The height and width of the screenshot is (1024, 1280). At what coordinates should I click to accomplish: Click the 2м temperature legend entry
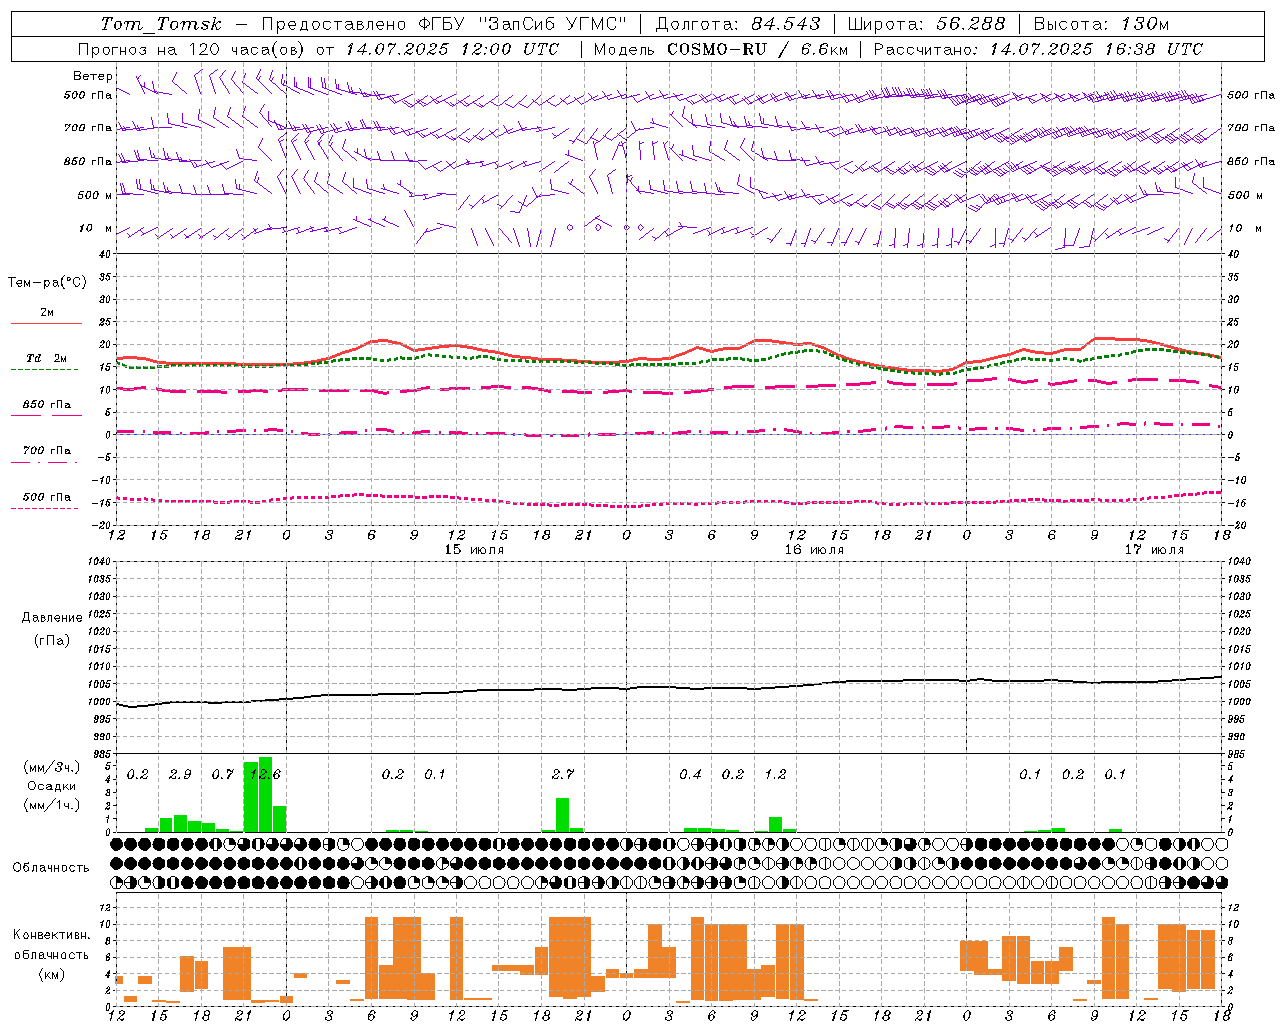47,313
